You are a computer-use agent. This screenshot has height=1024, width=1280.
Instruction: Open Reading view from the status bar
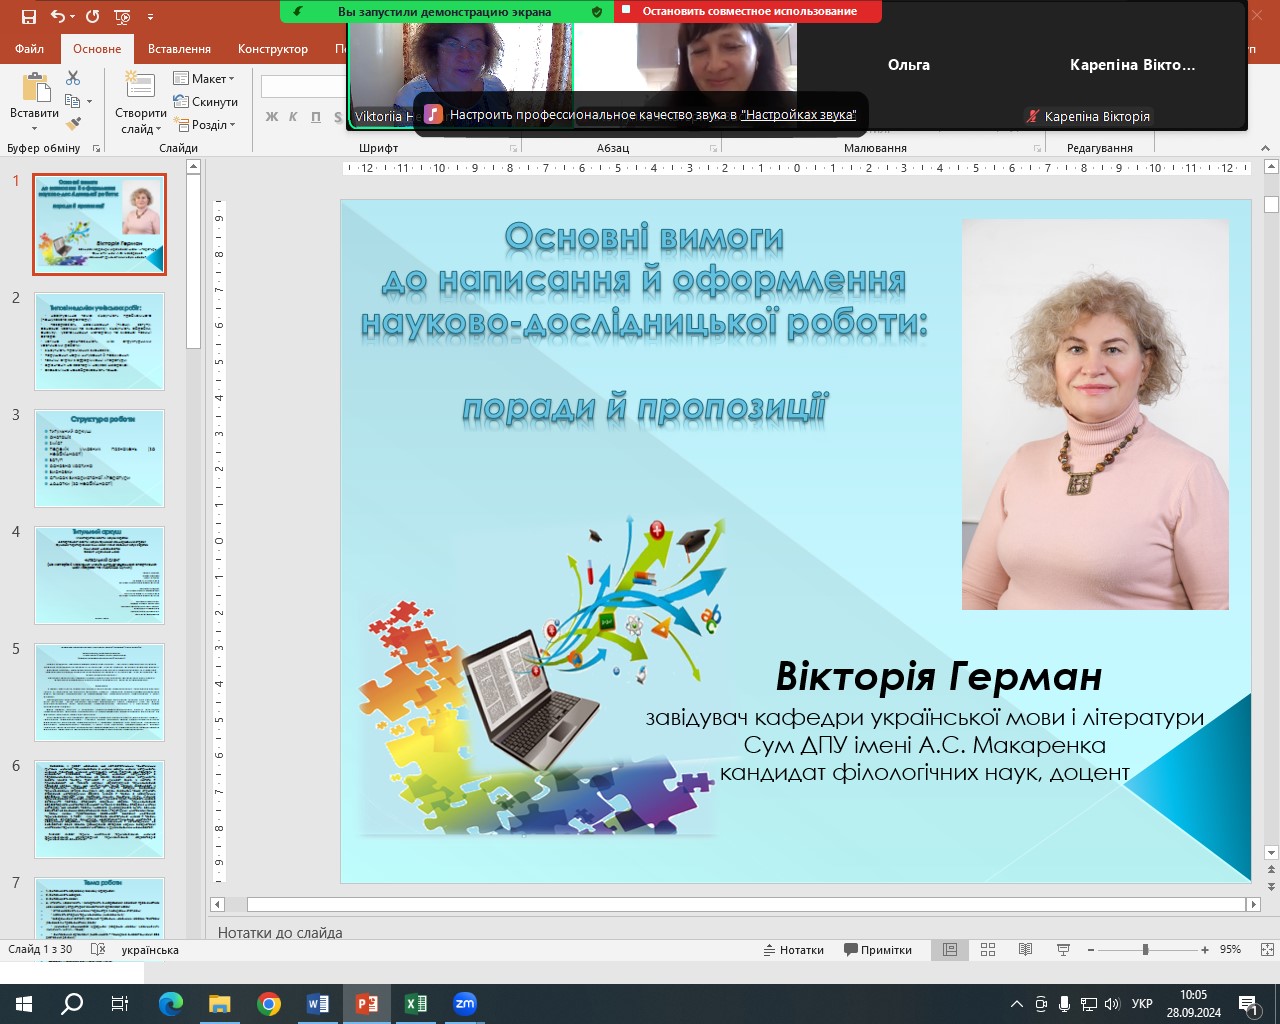click(1025, 950)
